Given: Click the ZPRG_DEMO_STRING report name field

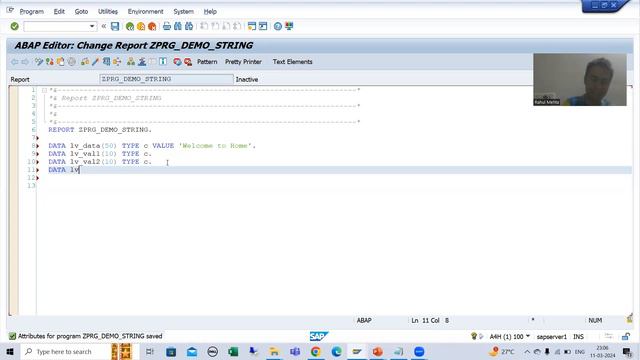Looking at the screenshot, I should (x=166, y=79).
